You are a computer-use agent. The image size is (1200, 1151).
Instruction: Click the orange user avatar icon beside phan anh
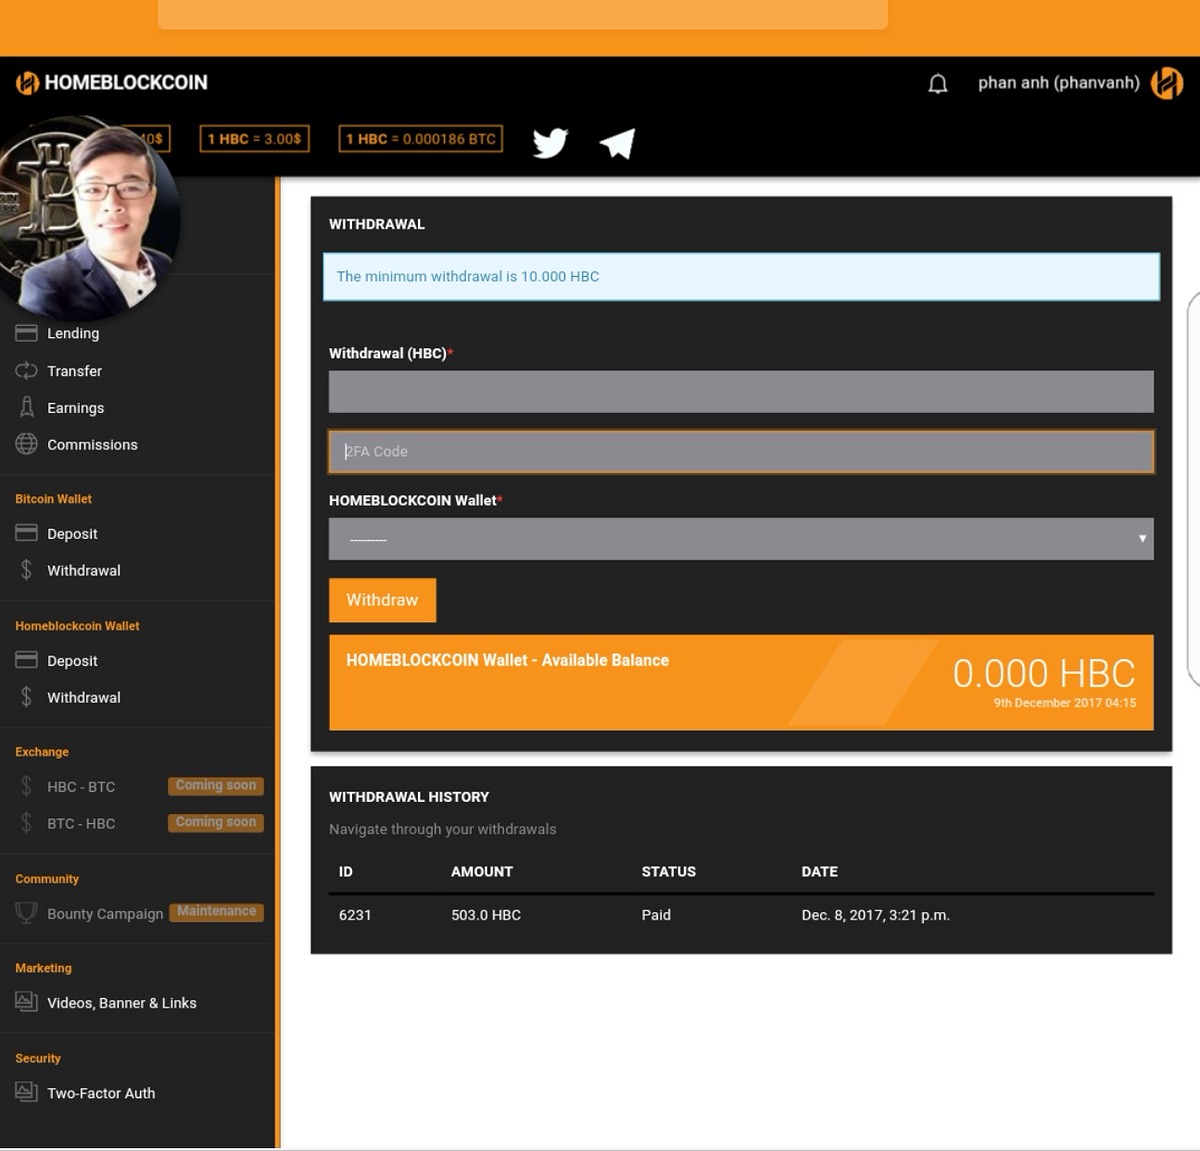tap(1167, 83)
